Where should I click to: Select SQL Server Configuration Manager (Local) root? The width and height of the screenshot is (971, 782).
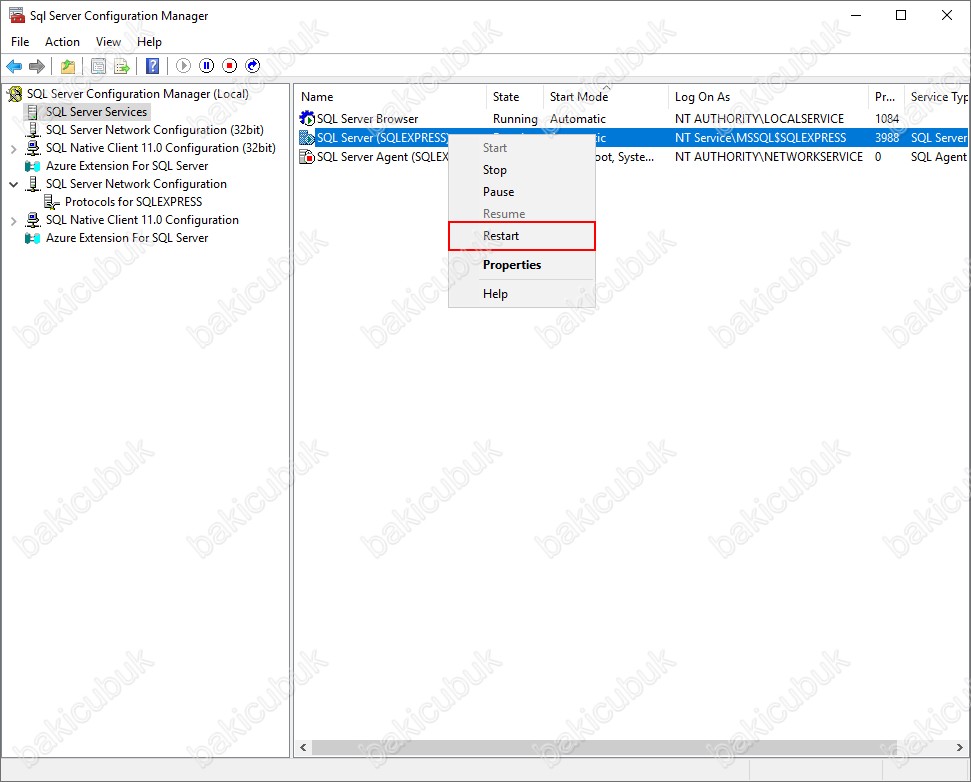(x=137, y=94)
